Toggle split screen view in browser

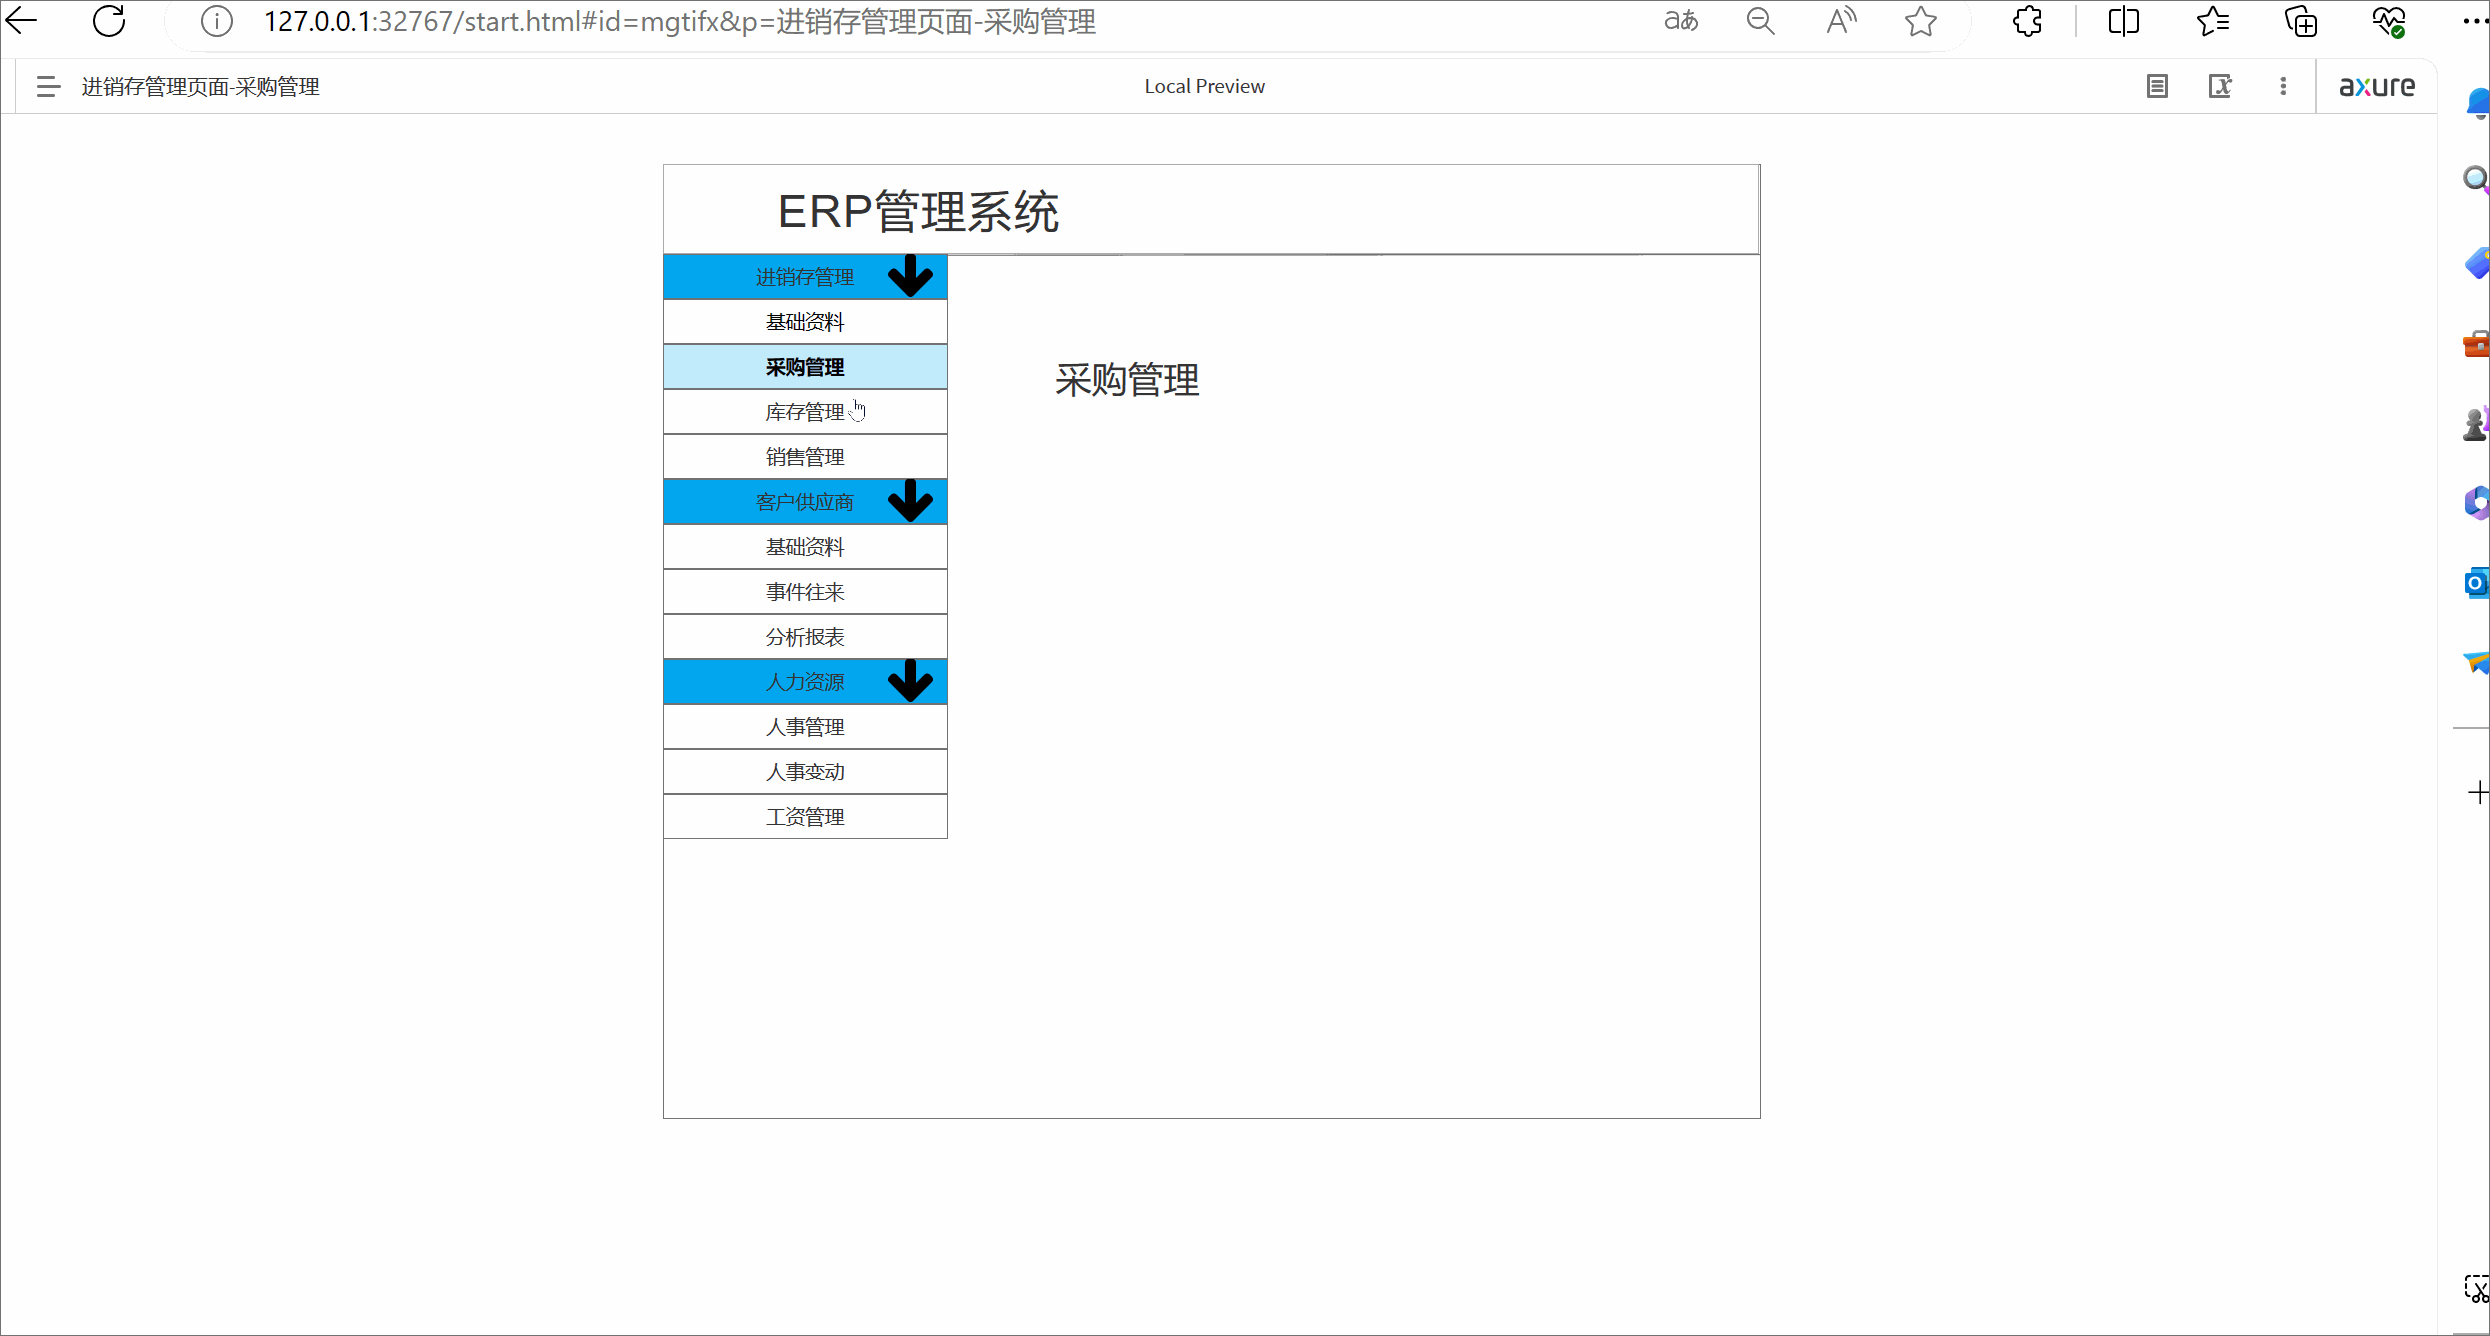2123,21
